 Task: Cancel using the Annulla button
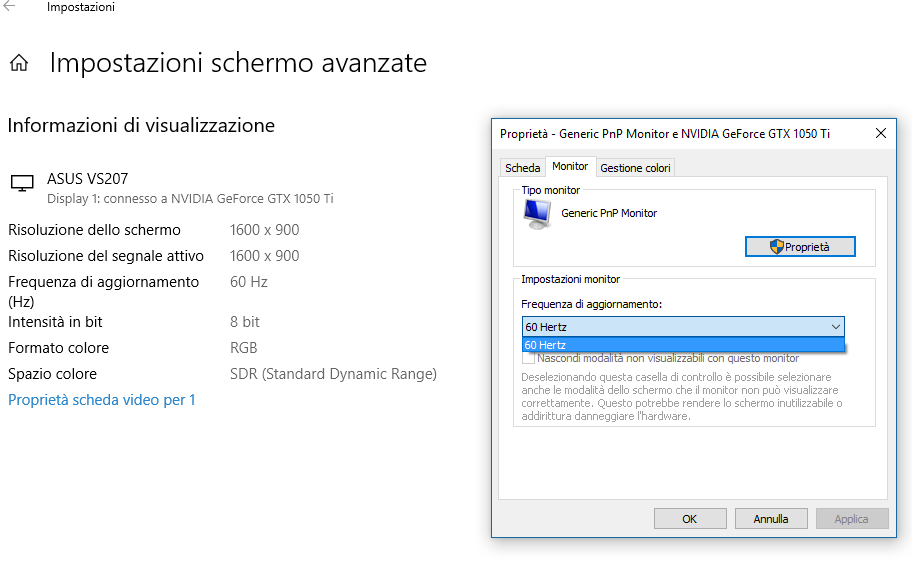[x=771, y=518]
